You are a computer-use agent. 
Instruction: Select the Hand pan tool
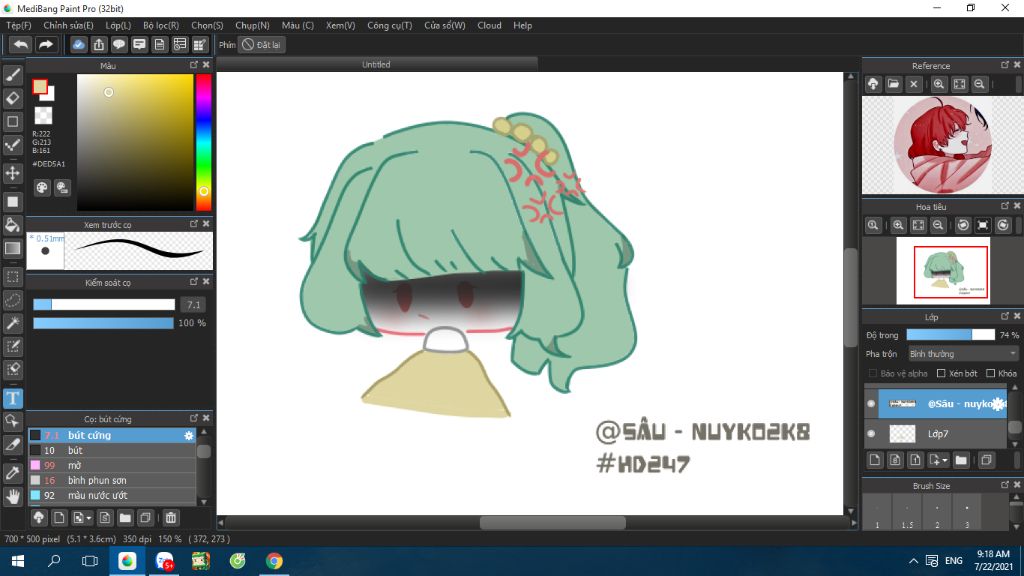[x=12, y=496]
